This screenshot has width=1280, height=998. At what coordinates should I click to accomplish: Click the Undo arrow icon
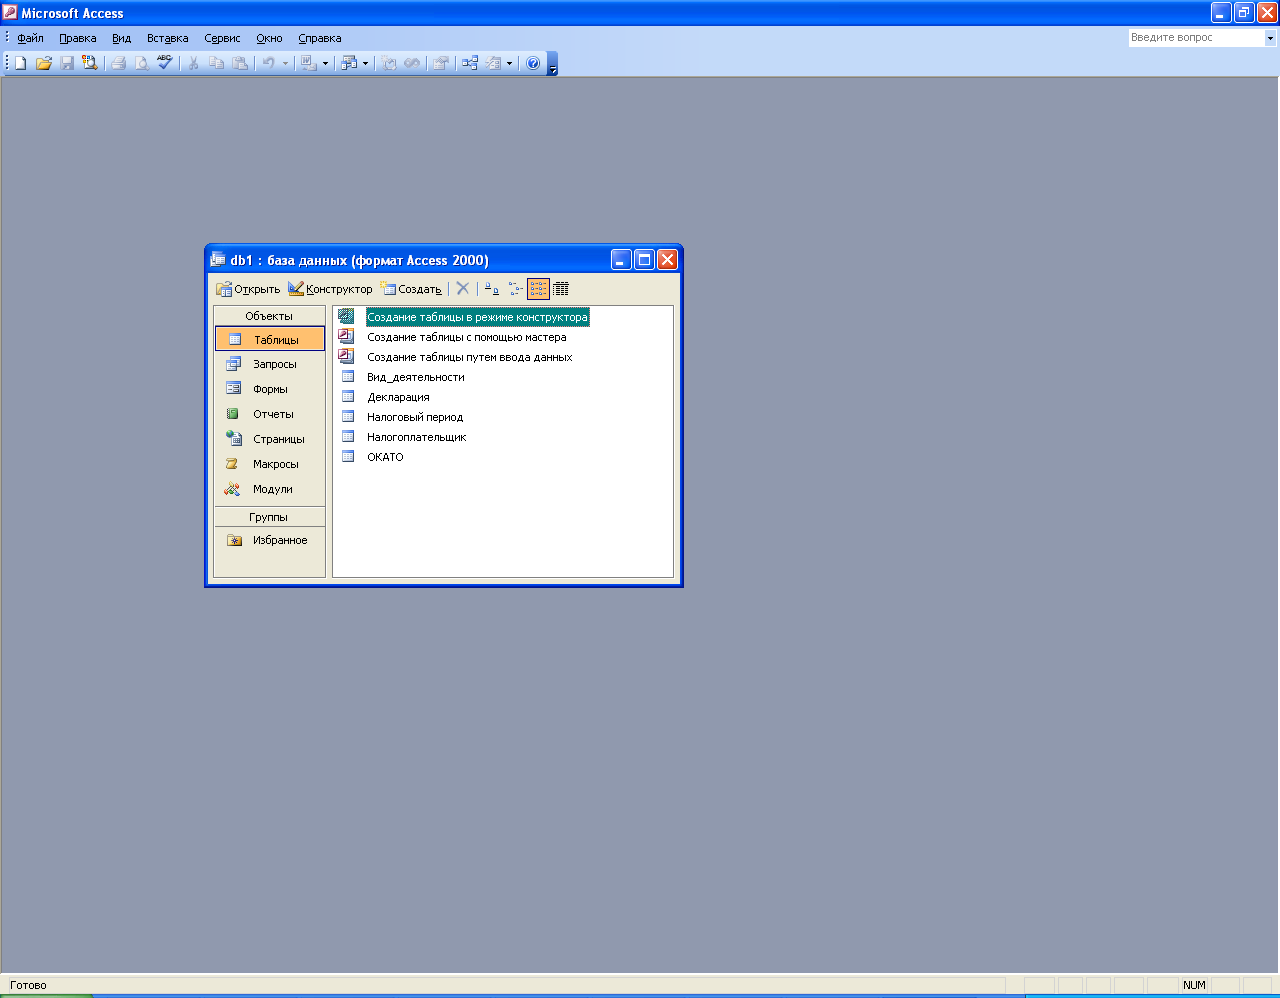pyautogui.click(x=268, y=63)
